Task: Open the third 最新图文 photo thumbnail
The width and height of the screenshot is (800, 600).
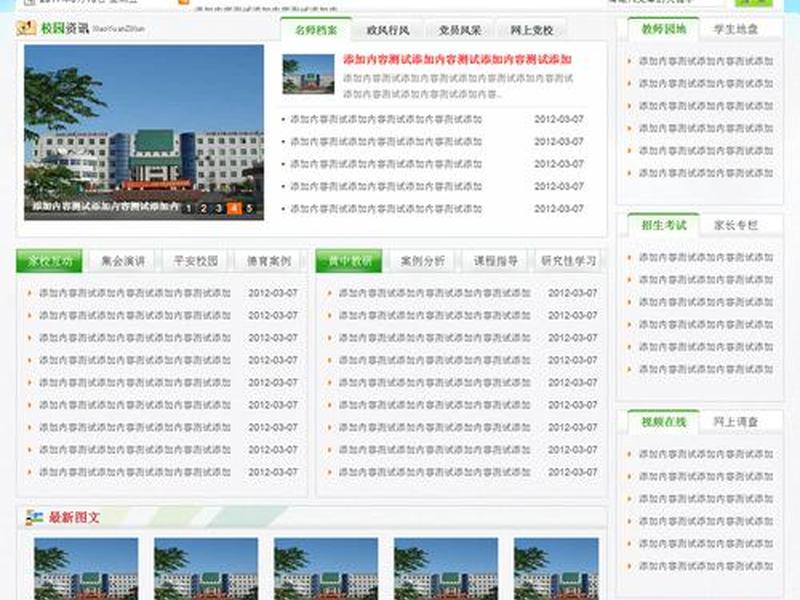Action: click(x=326, y=568)
